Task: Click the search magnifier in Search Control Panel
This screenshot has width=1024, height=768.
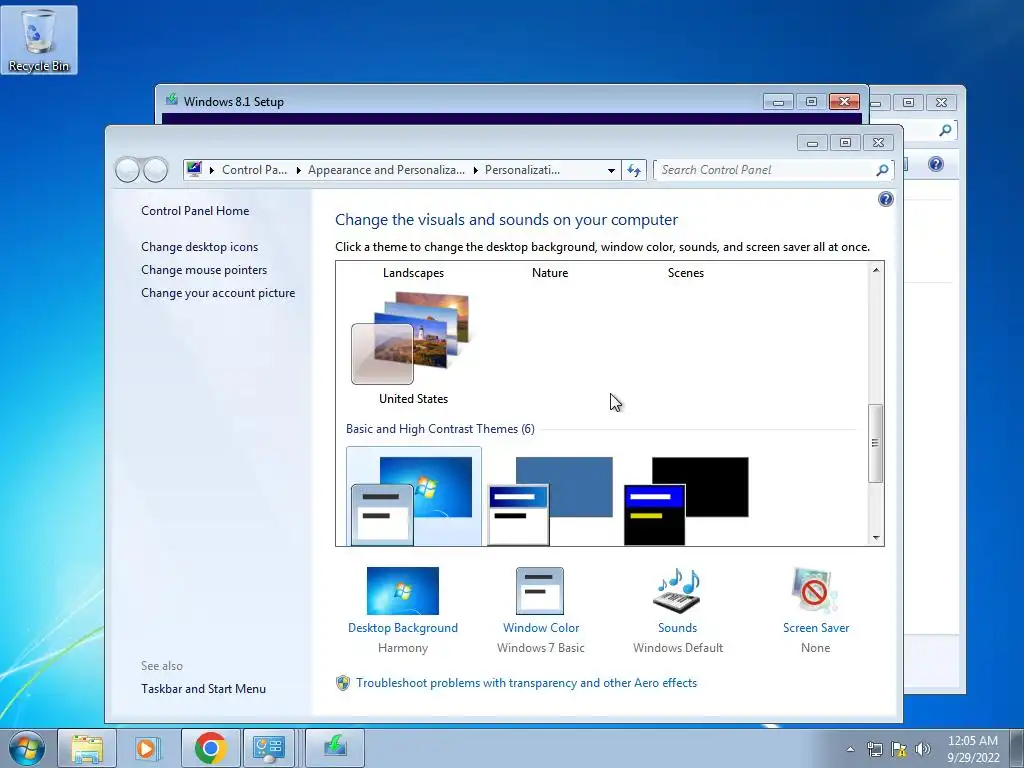Action: coord(882,170)
